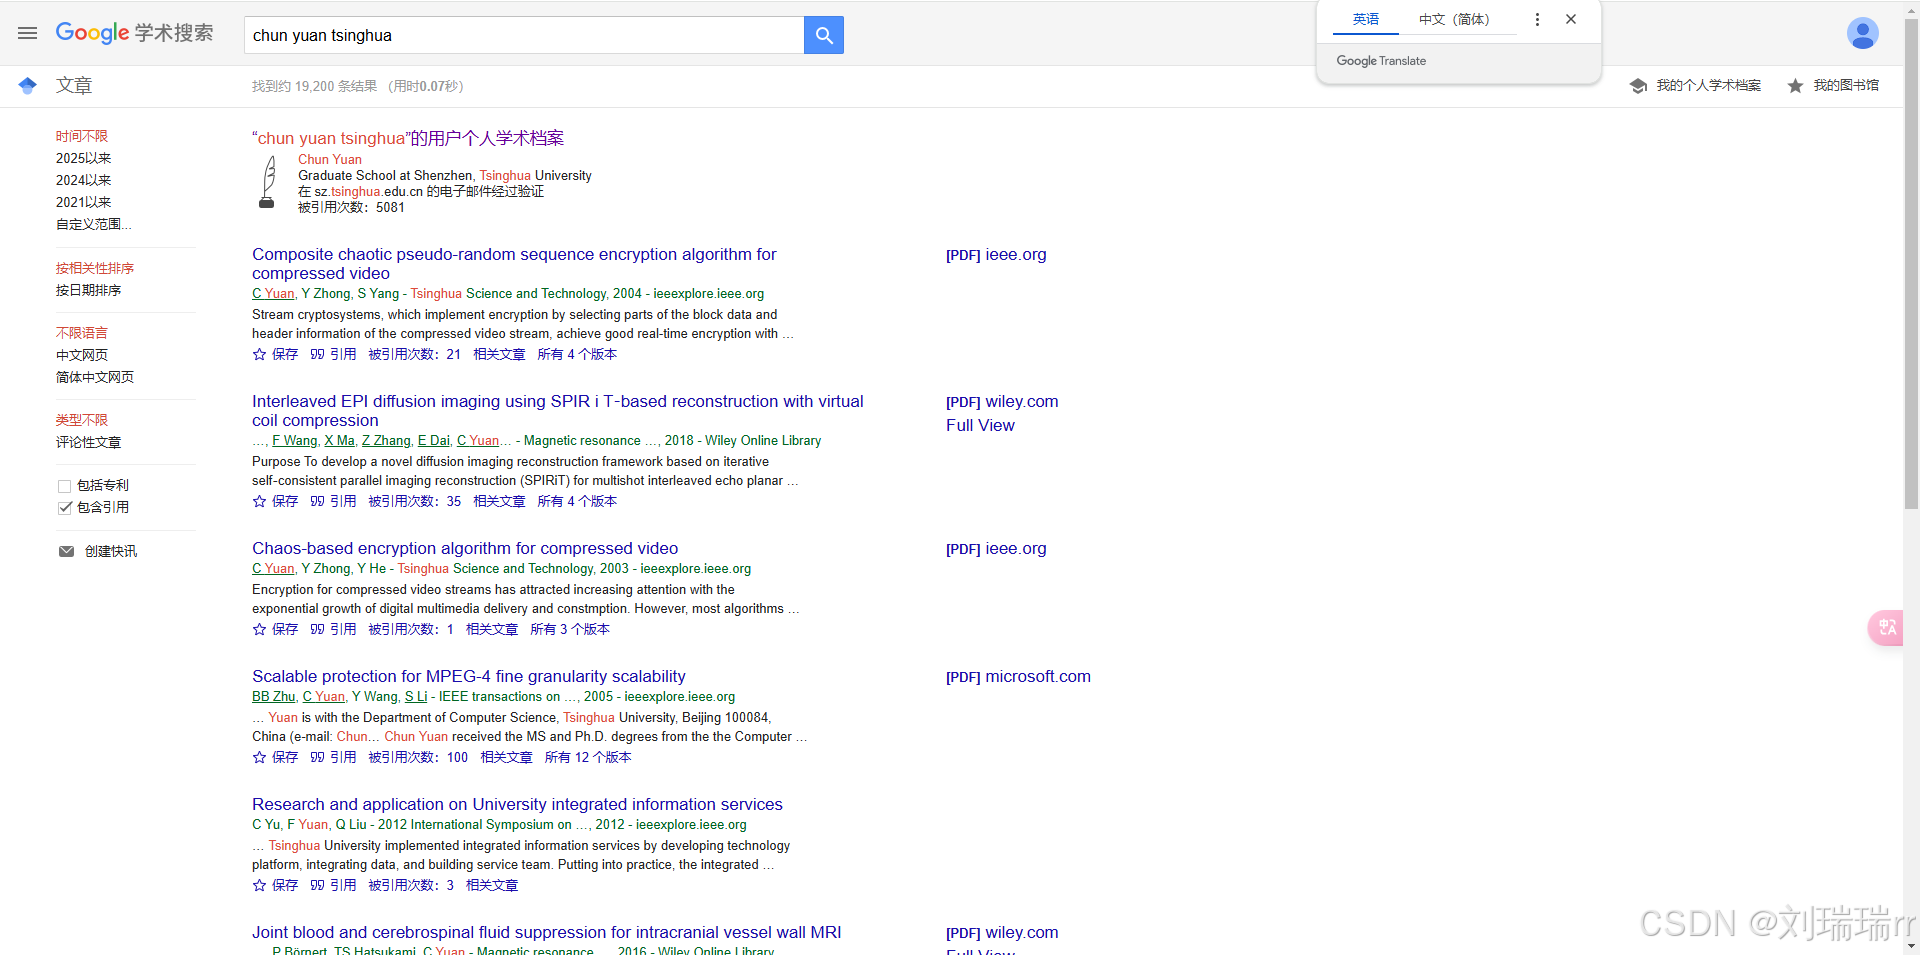Filter results since 2025
The width and height of the screenshot is (1920, 955).
83,158
